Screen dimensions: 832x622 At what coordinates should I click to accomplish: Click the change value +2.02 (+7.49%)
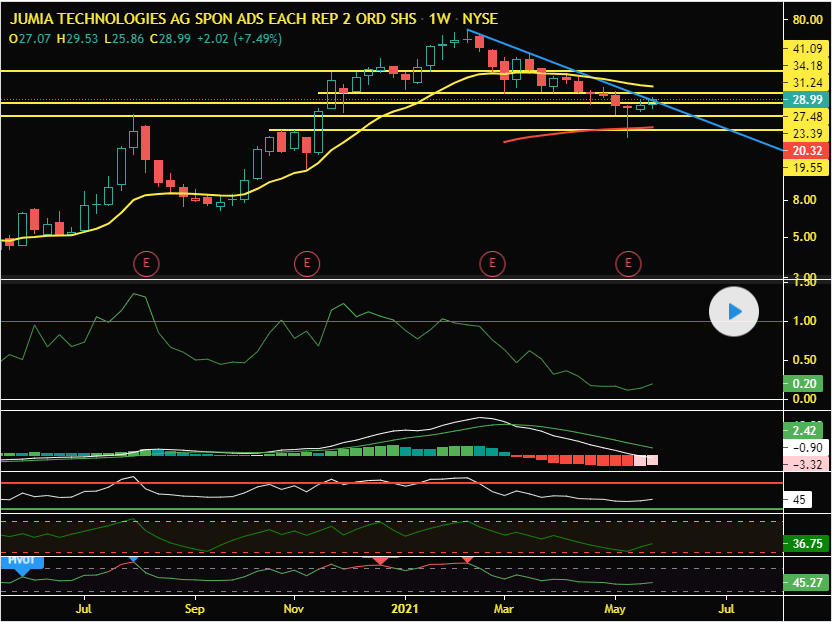click(x=239, y=39)
